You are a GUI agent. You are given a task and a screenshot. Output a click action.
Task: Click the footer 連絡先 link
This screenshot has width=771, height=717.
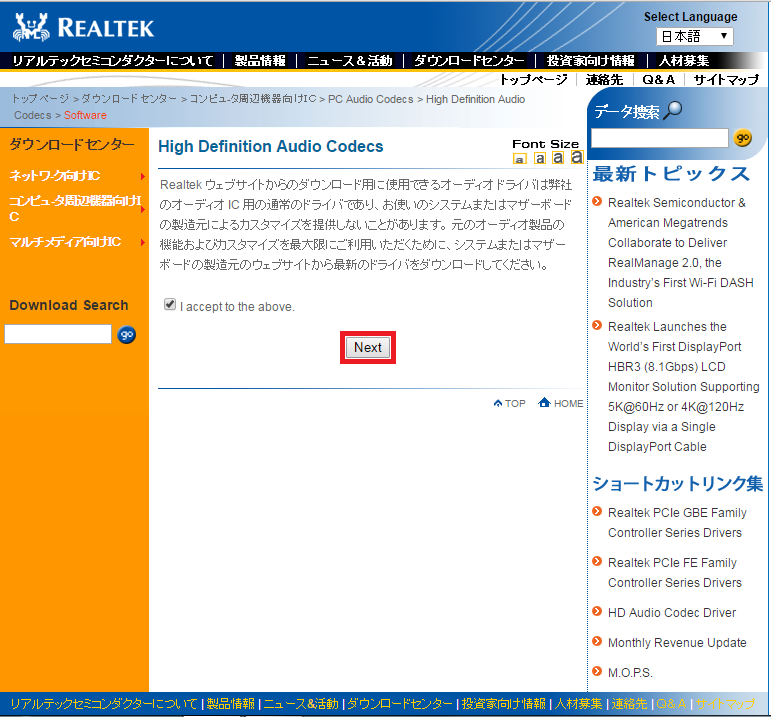click(x=629, y=704)
